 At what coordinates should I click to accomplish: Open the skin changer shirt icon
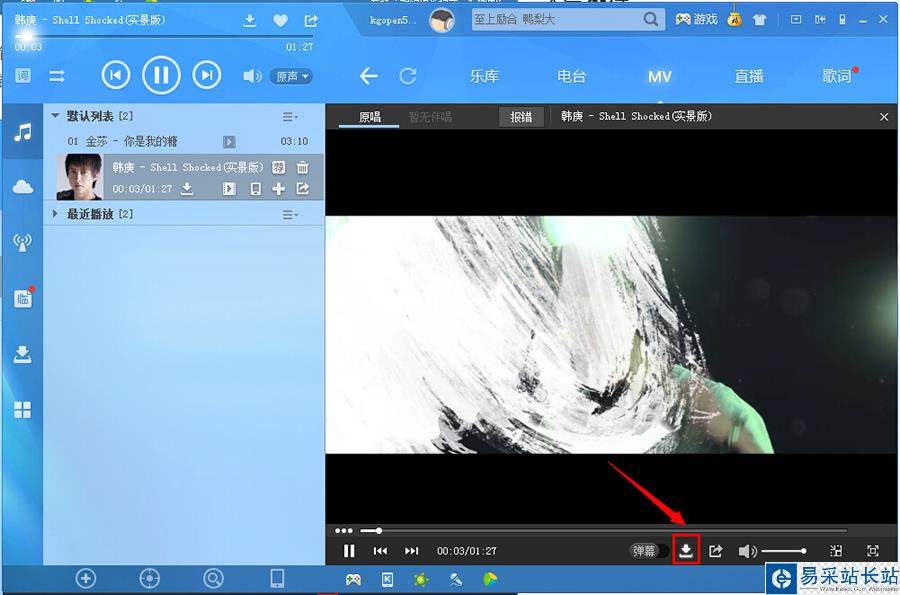759,20
